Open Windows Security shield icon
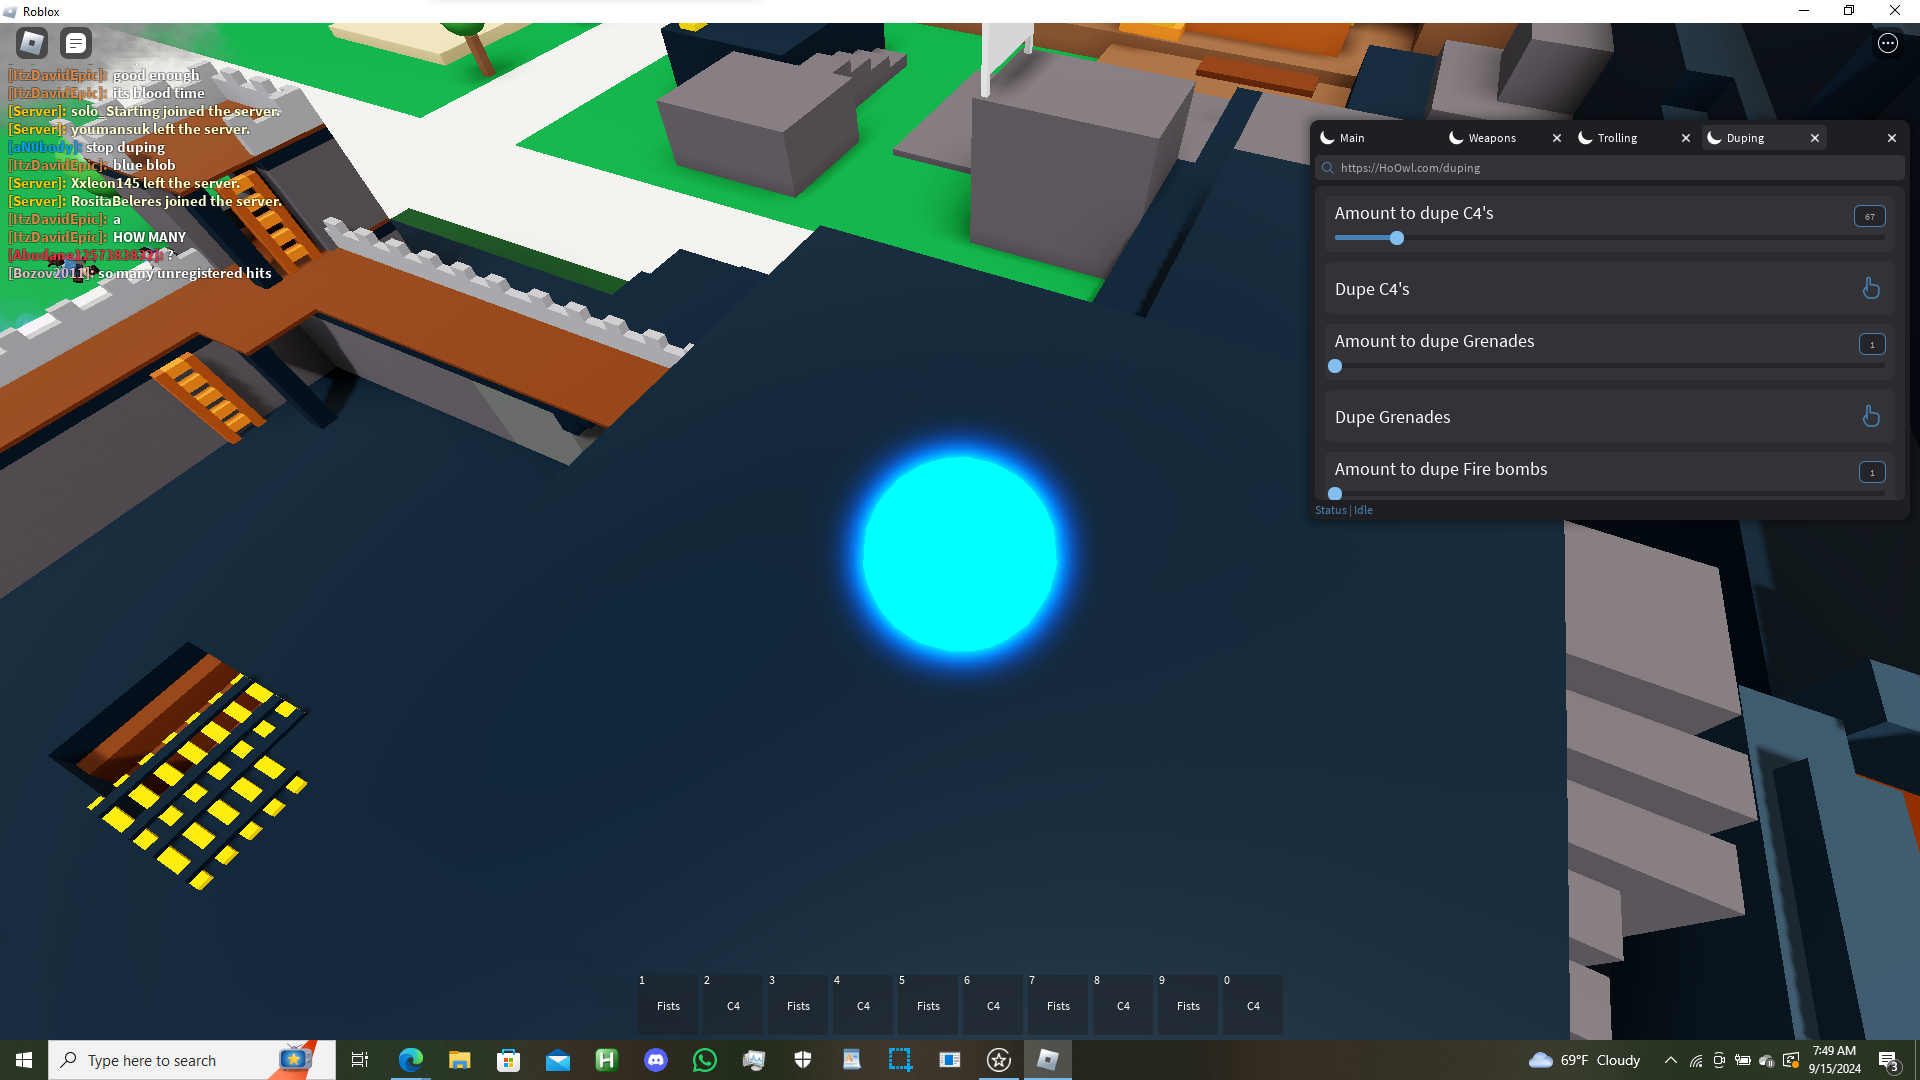This screenshot has height=1080, width=1920. point(803,1060)
